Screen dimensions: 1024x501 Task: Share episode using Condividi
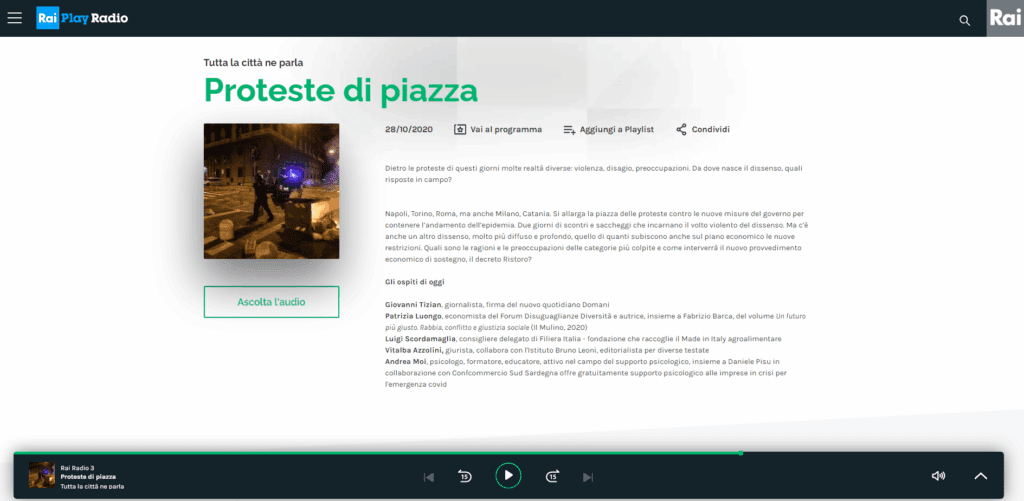click(x=703, y=129)
